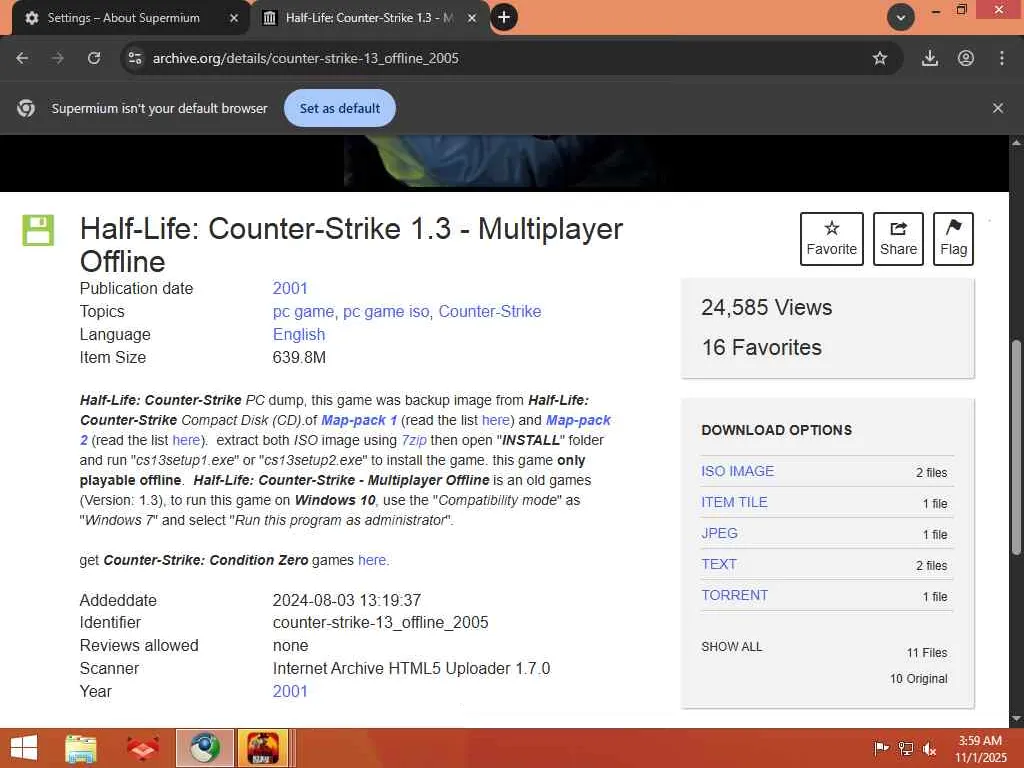Image resolution: width=1024 pixels, height=768 pixels.
Task: Reload the archive.org page
Action: [94, 58]
